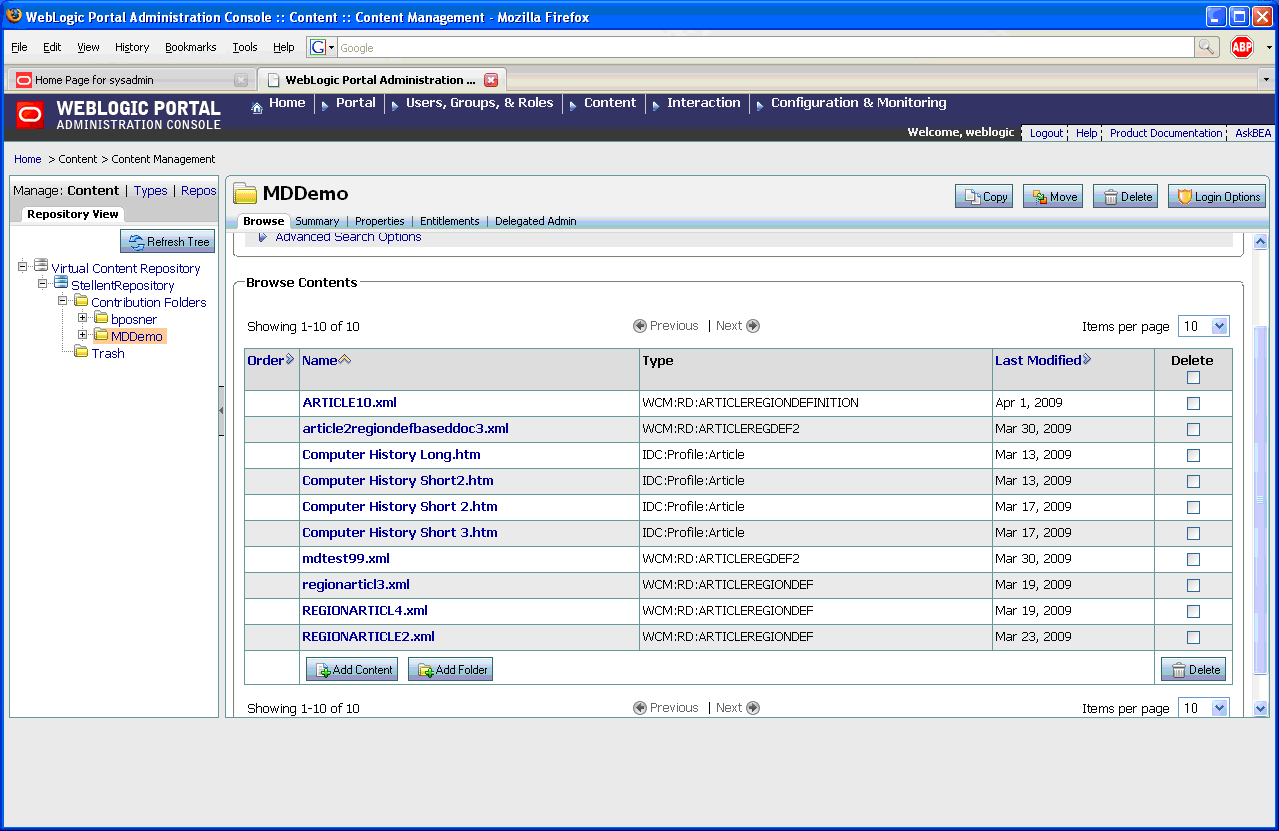Click the Previous arrow icon above the table
The width and height of the screenshot is (1279, 831).
tap(640, 326)
